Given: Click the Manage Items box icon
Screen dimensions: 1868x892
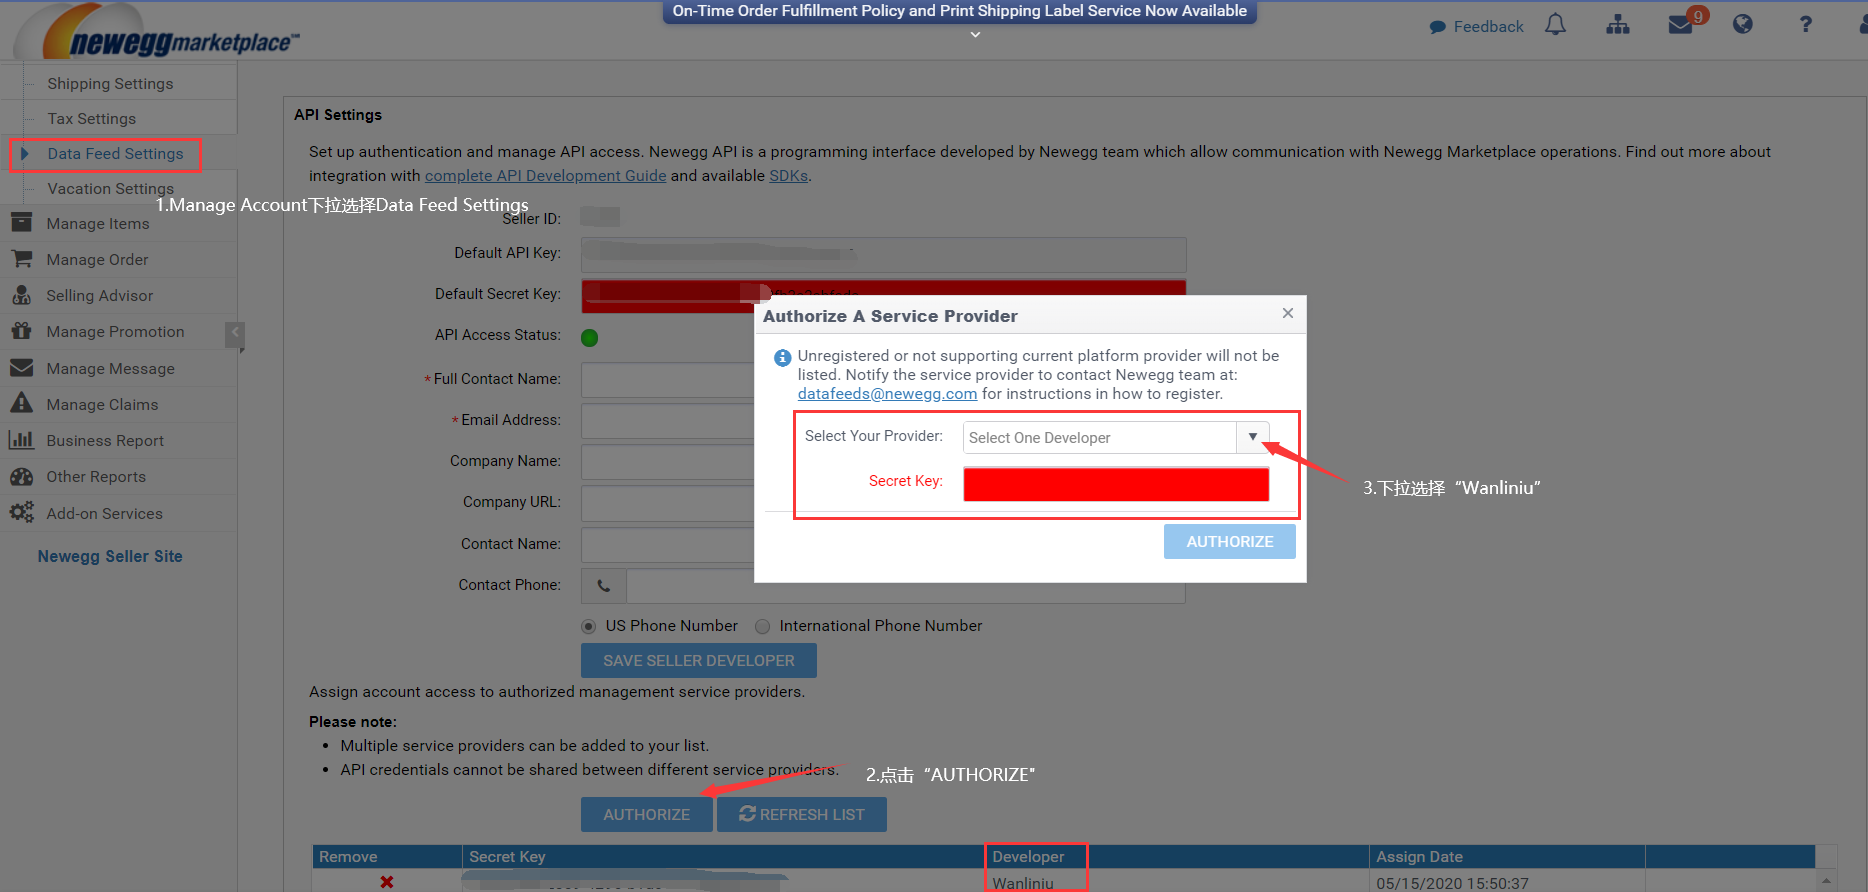Looking at the screenshot, I should click(21, 223).
